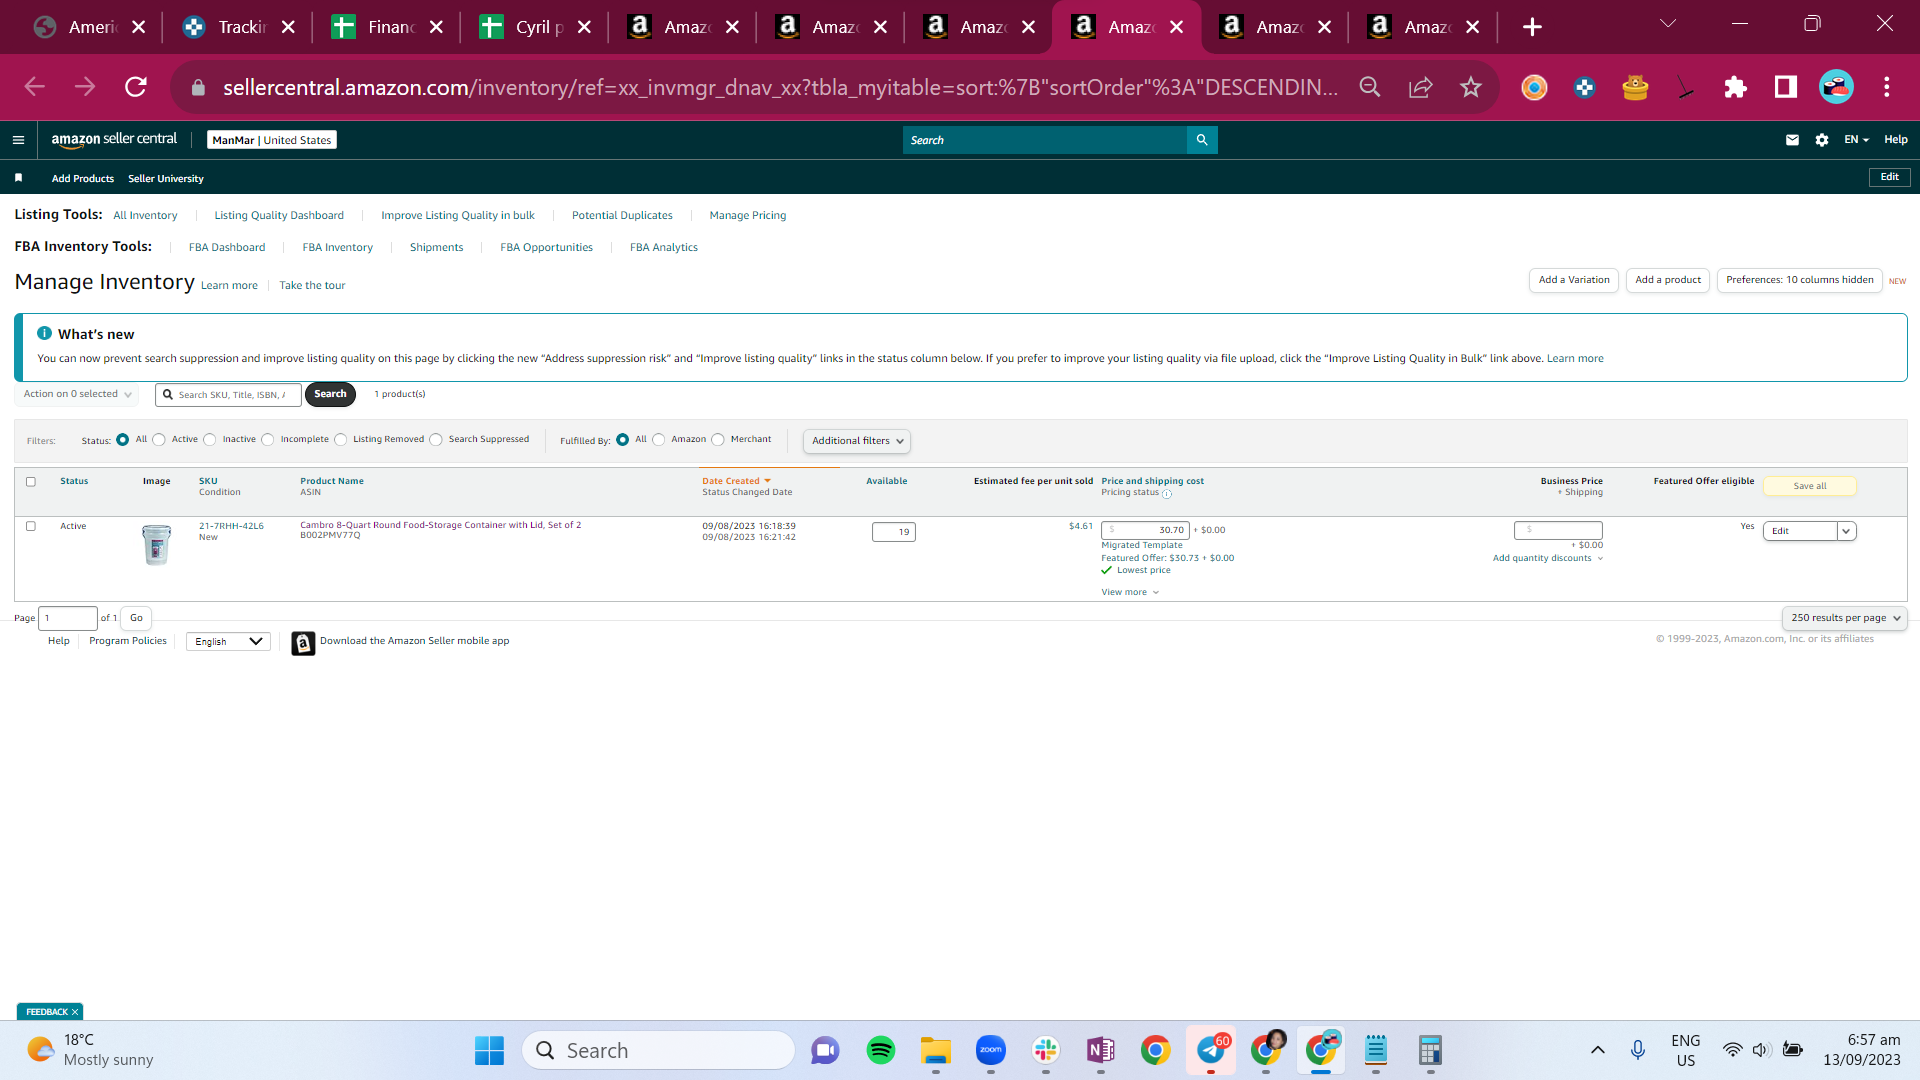Click the Windows Start button
Image resolution: width=1920 pixels, height=1080 pixels.
[489, 1050]
